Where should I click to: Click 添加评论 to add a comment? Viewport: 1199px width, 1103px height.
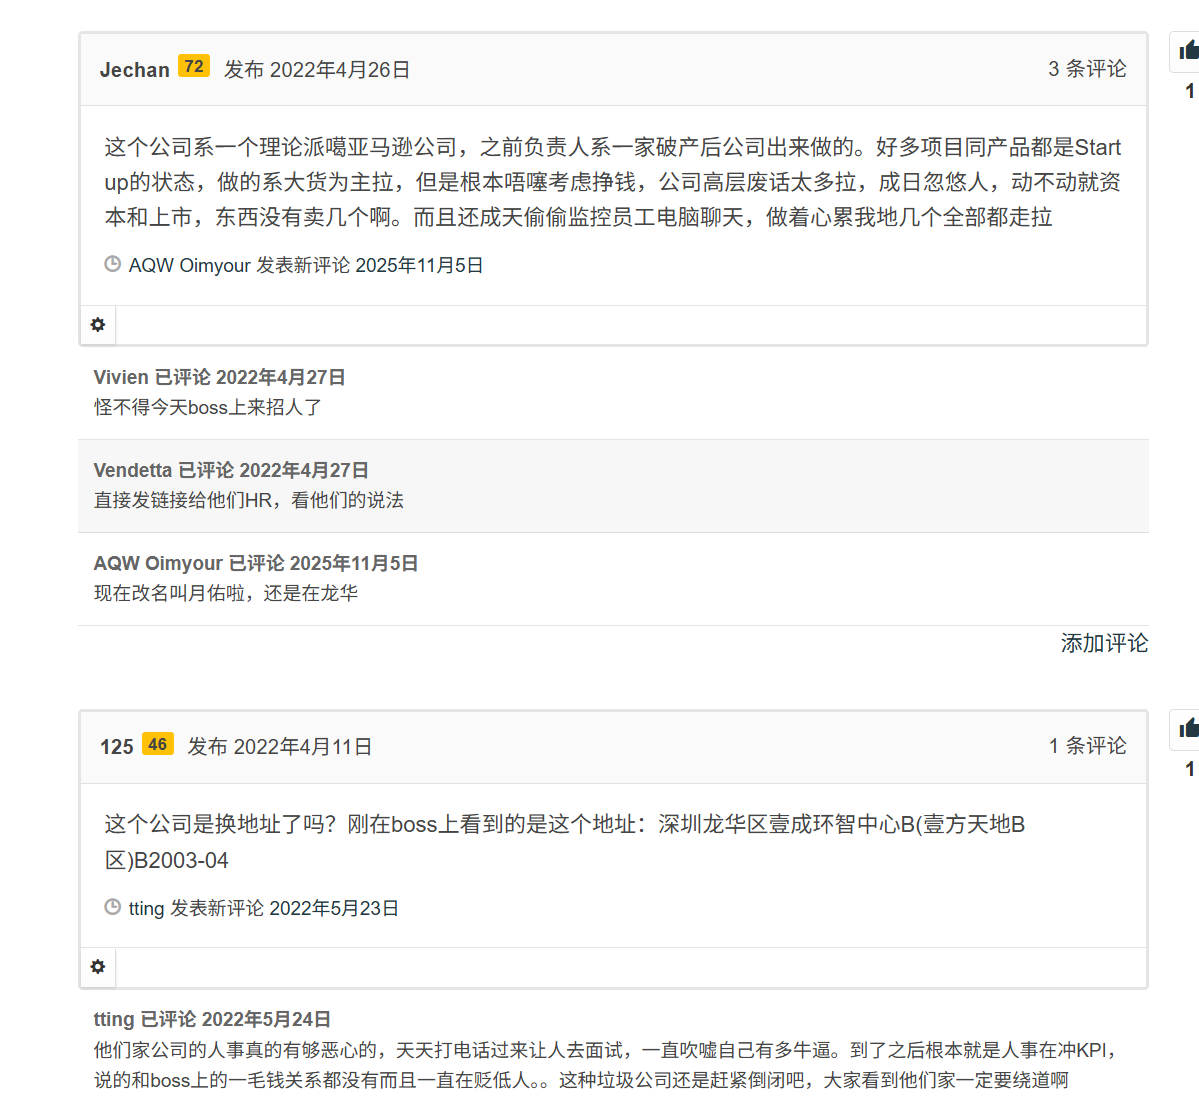(x=1104, y=643)
